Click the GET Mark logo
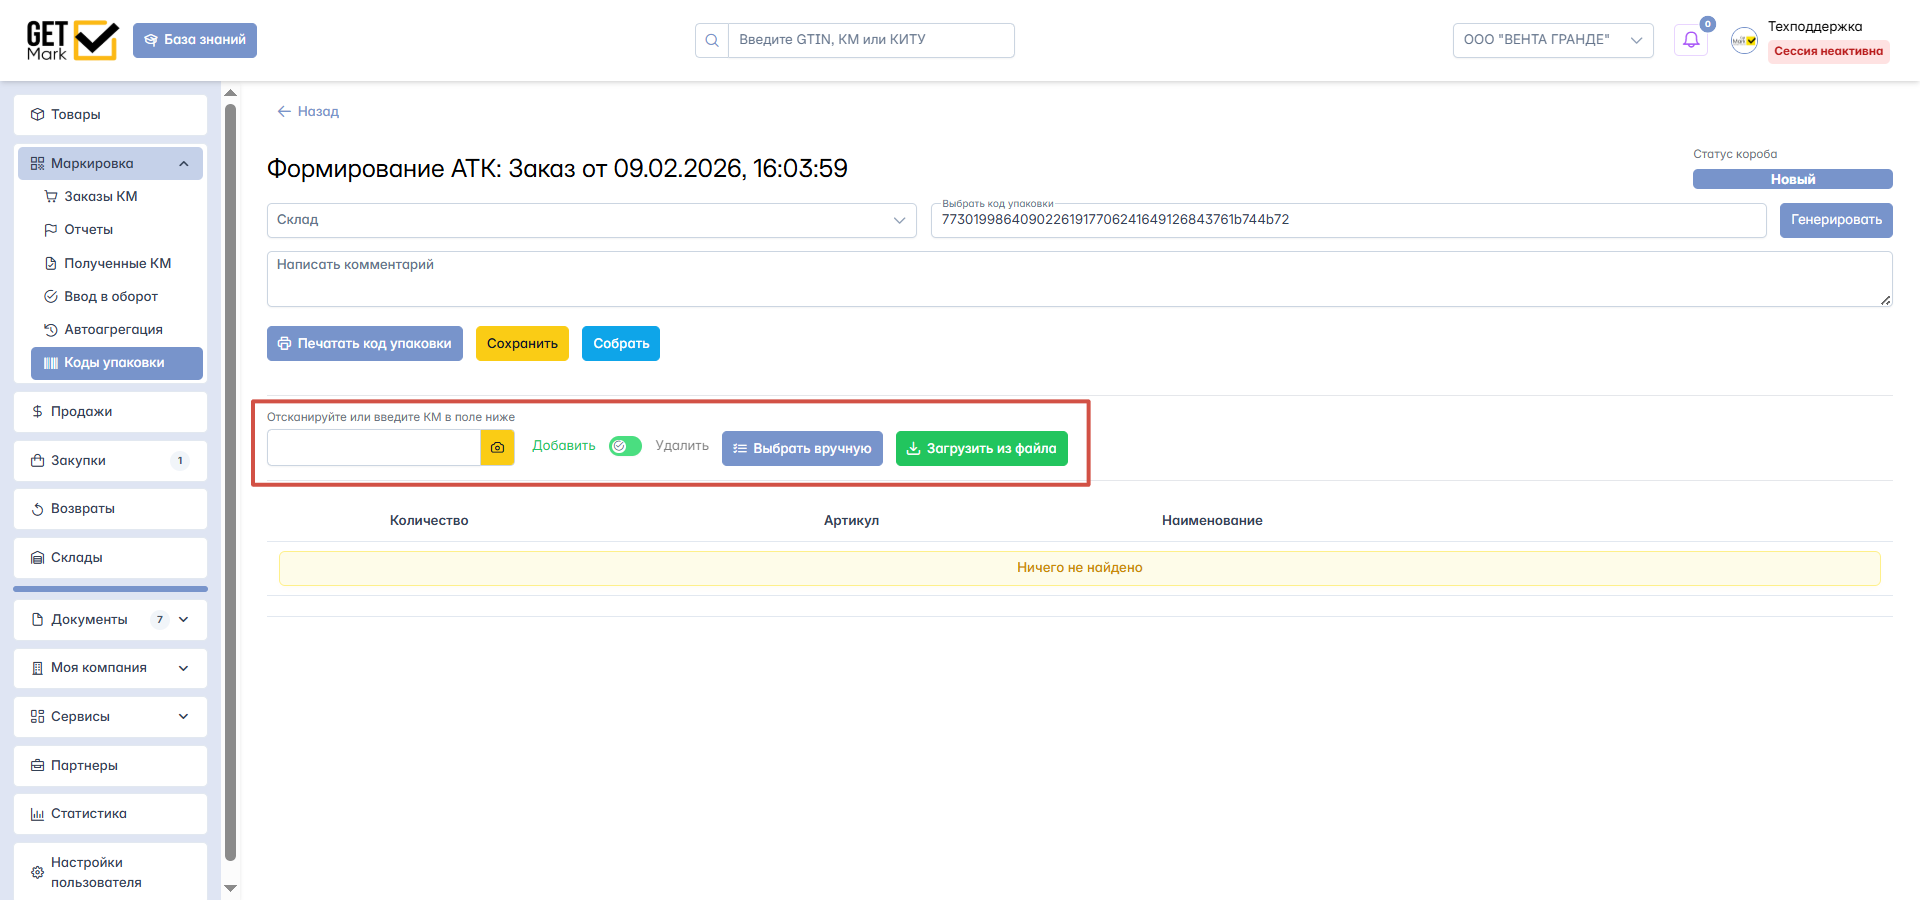The width and height of the screenshot is (1920, 900). [72, 40]
